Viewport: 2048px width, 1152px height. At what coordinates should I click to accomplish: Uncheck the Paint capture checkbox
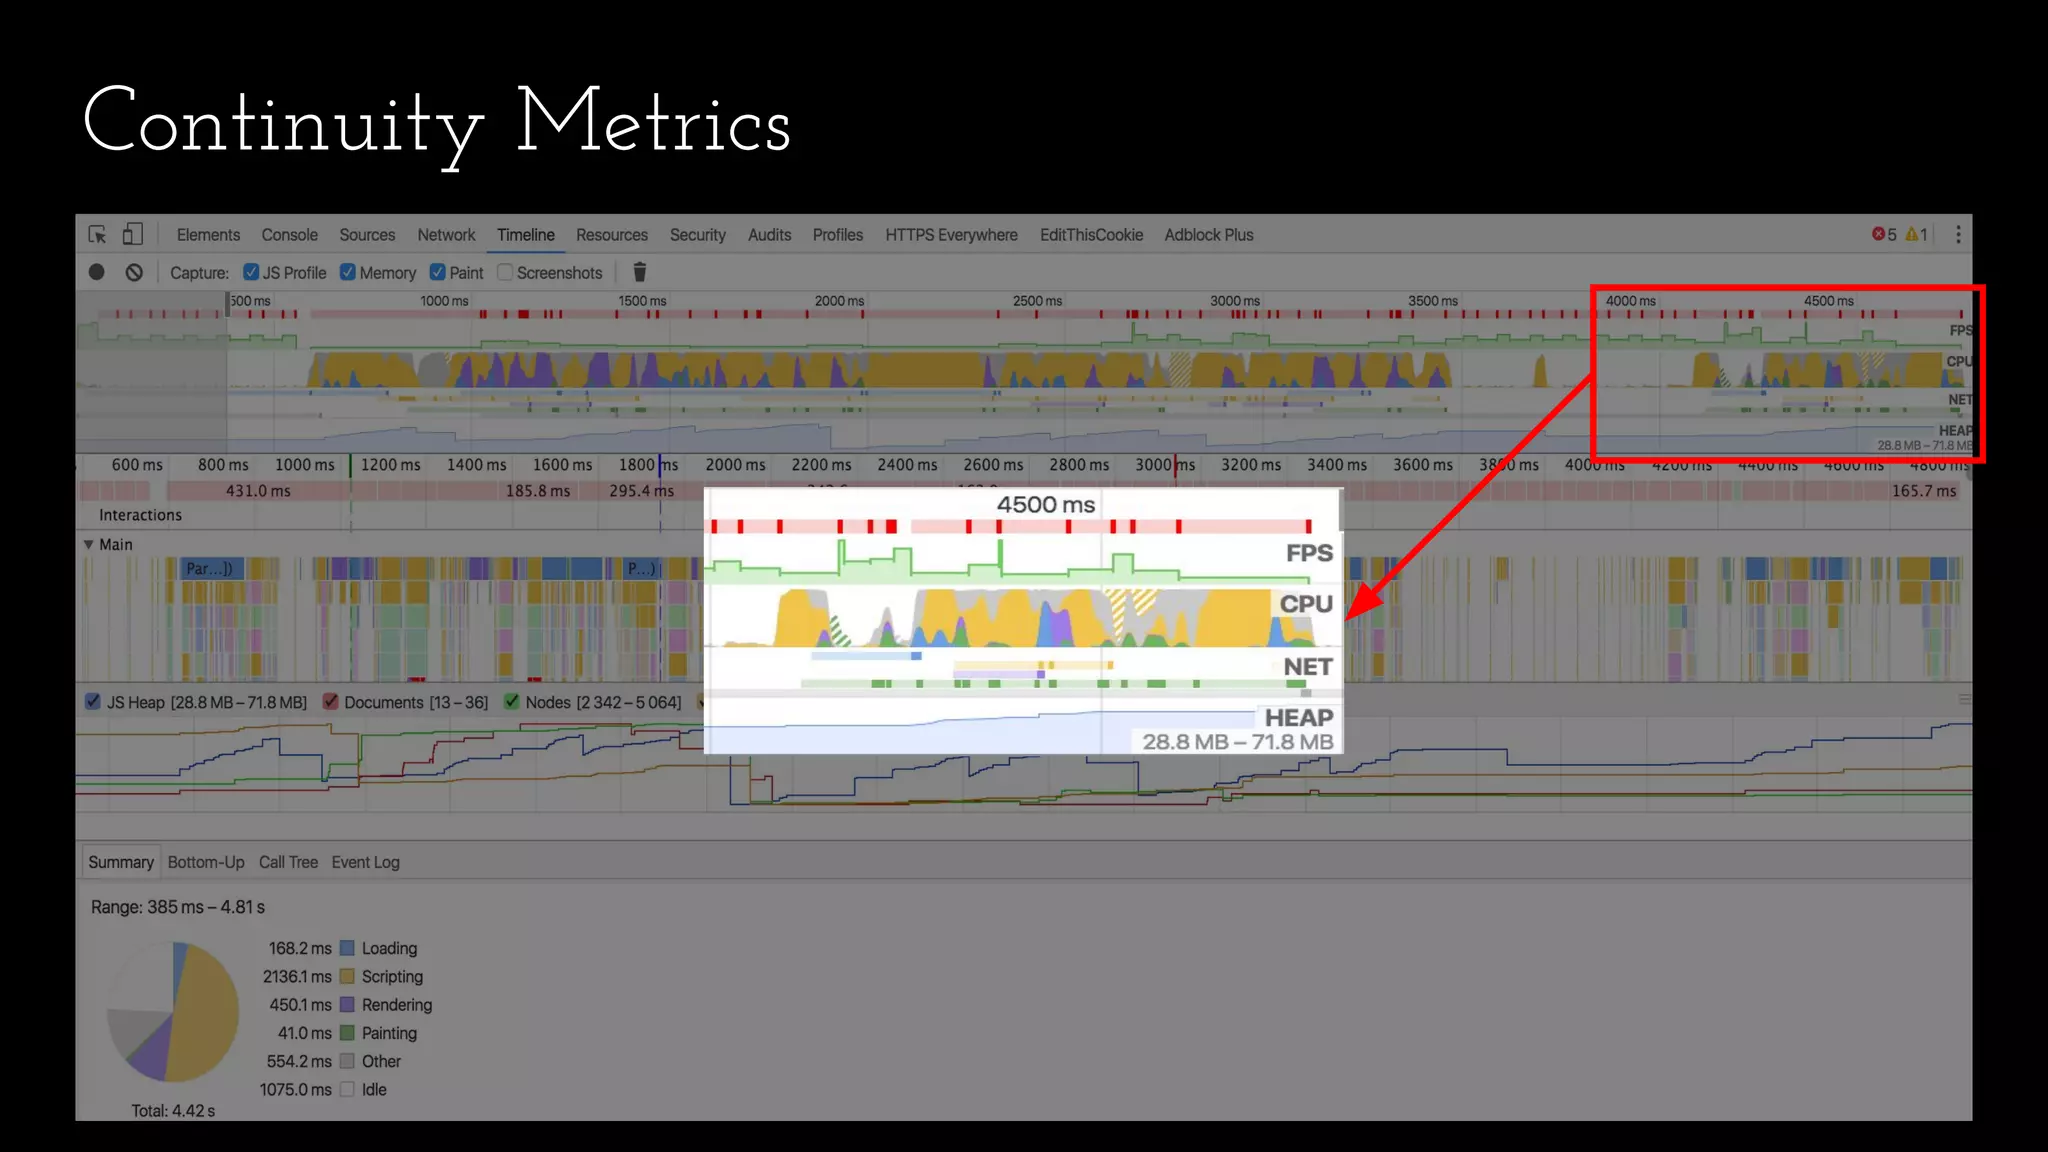[438, 272]
